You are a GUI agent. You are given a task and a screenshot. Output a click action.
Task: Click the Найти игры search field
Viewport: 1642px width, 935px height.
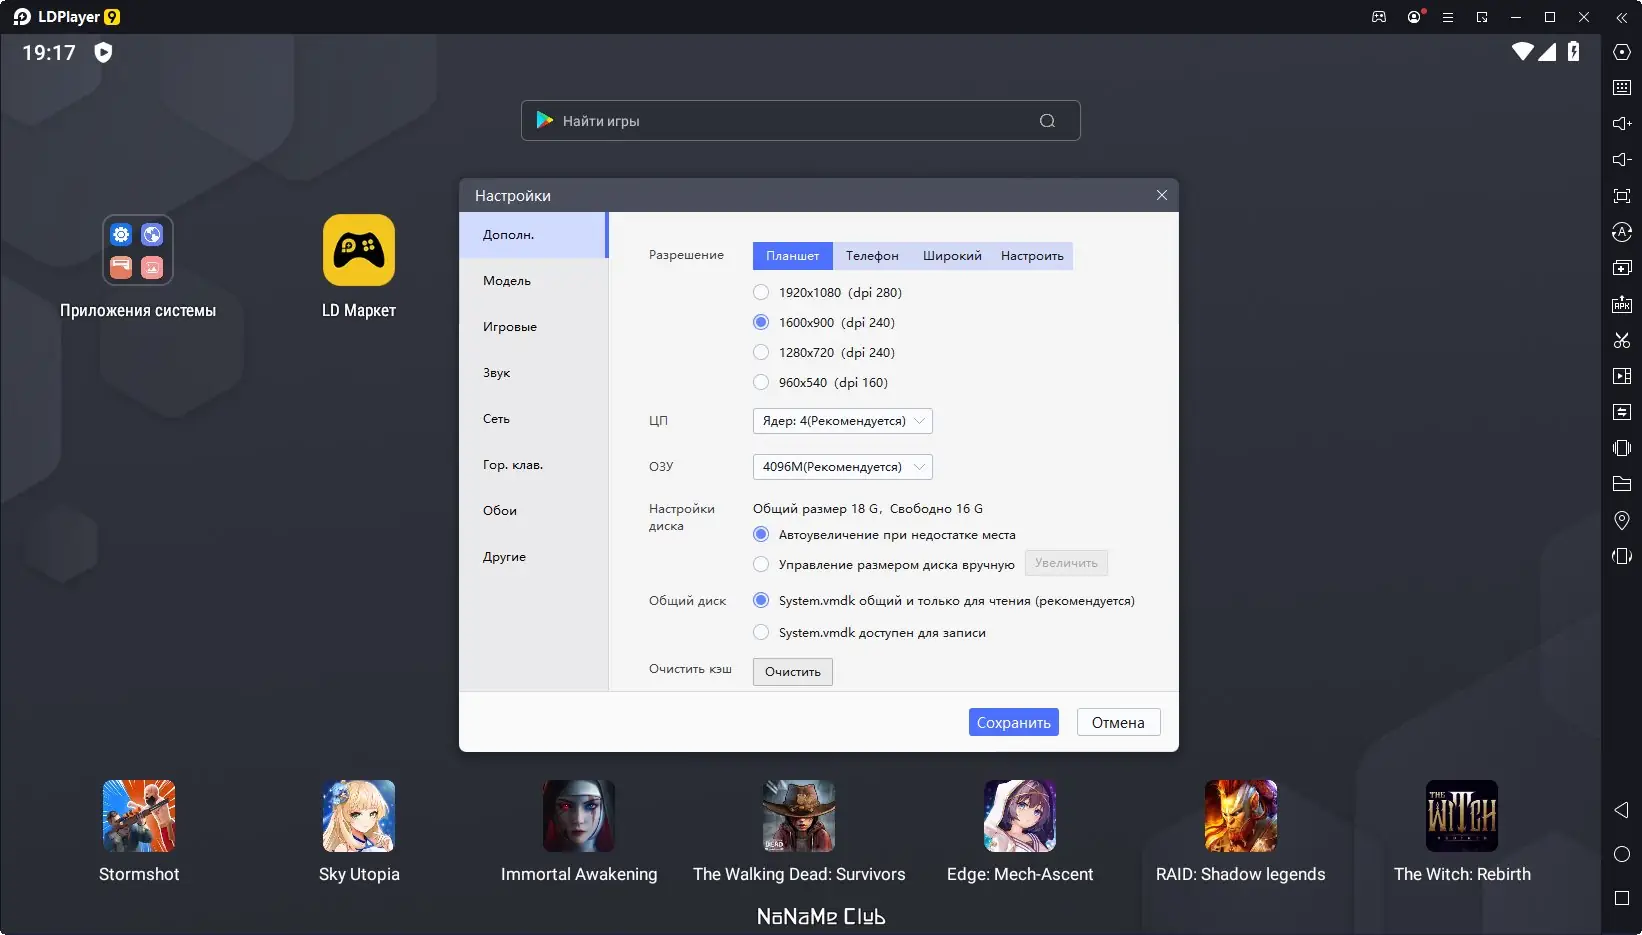[800, 121]
